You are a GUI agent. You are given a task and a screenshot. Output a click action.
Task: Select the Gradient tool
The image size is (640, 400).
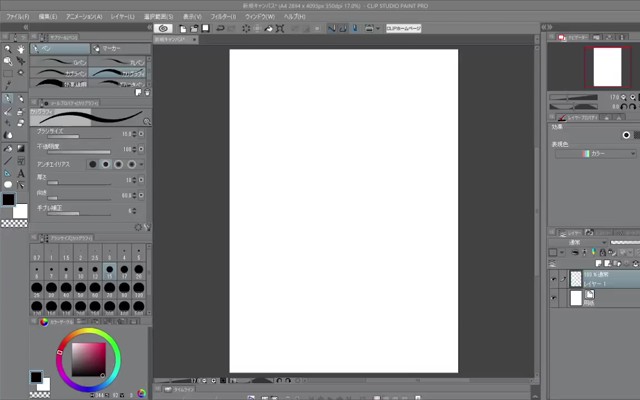click(x=20, y=149)
